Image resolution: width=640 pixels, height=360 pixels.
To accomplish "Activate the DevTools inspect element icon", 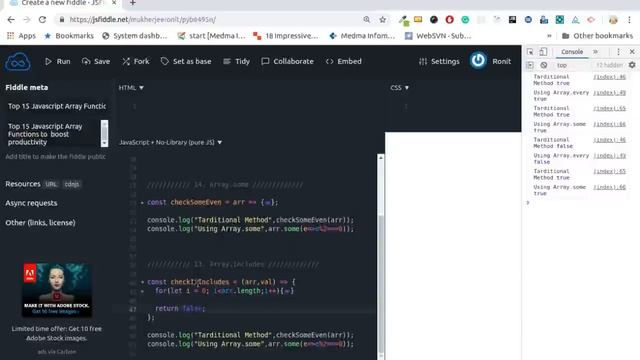I will (530, 52).
